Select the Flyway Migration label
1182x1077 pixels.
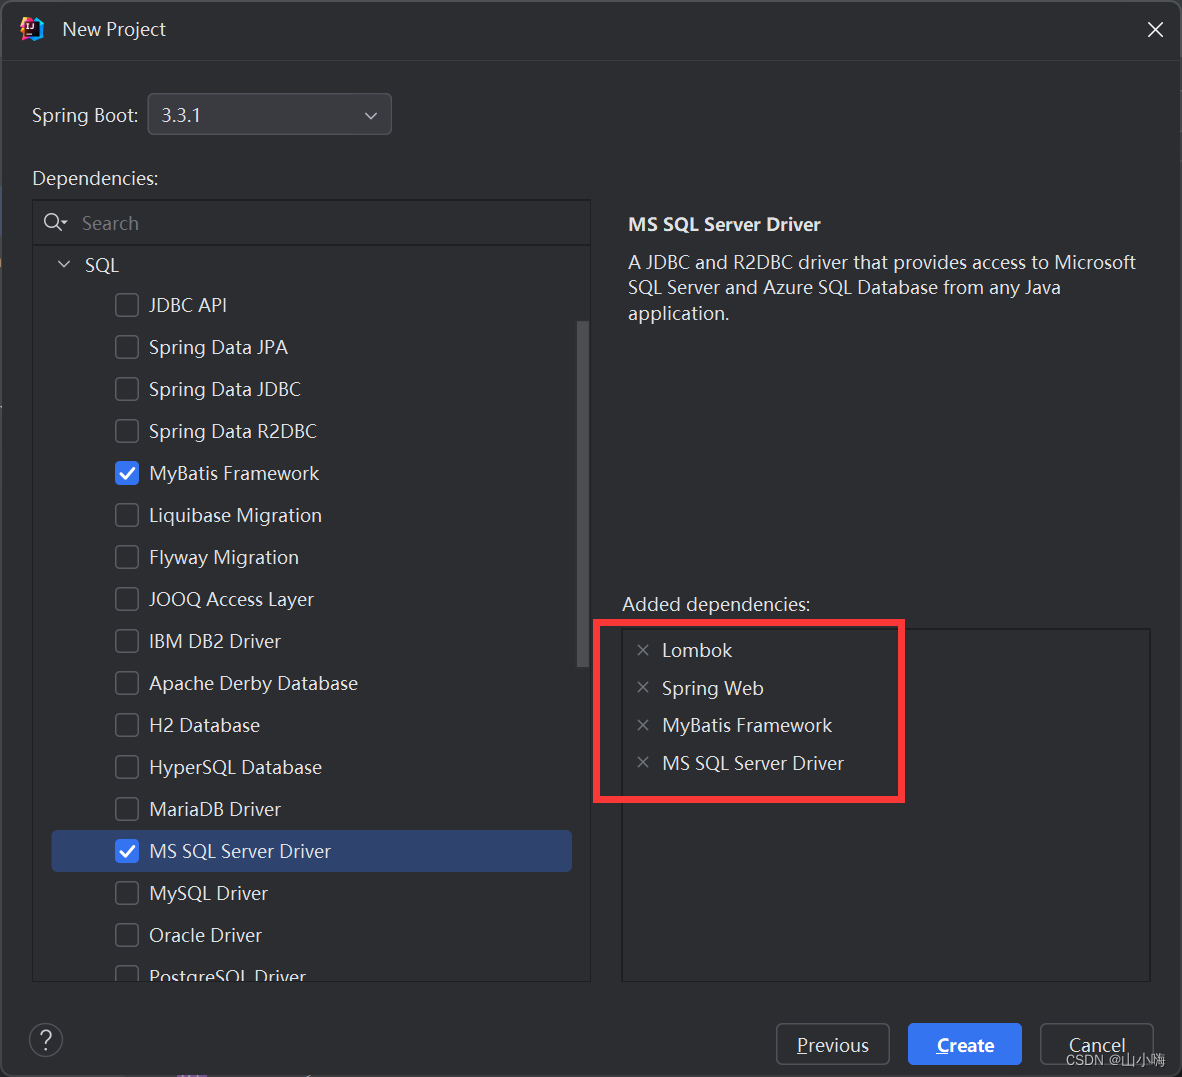click(224, 557)
